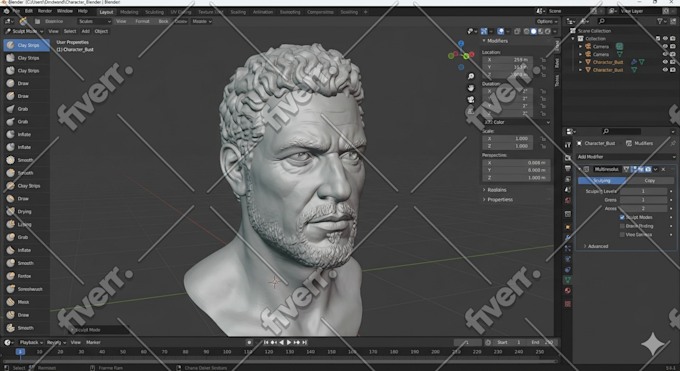
Task: Toggle Multiresolution render visibility camera icon
Action: pyautogui.click(x=648, y=169)
